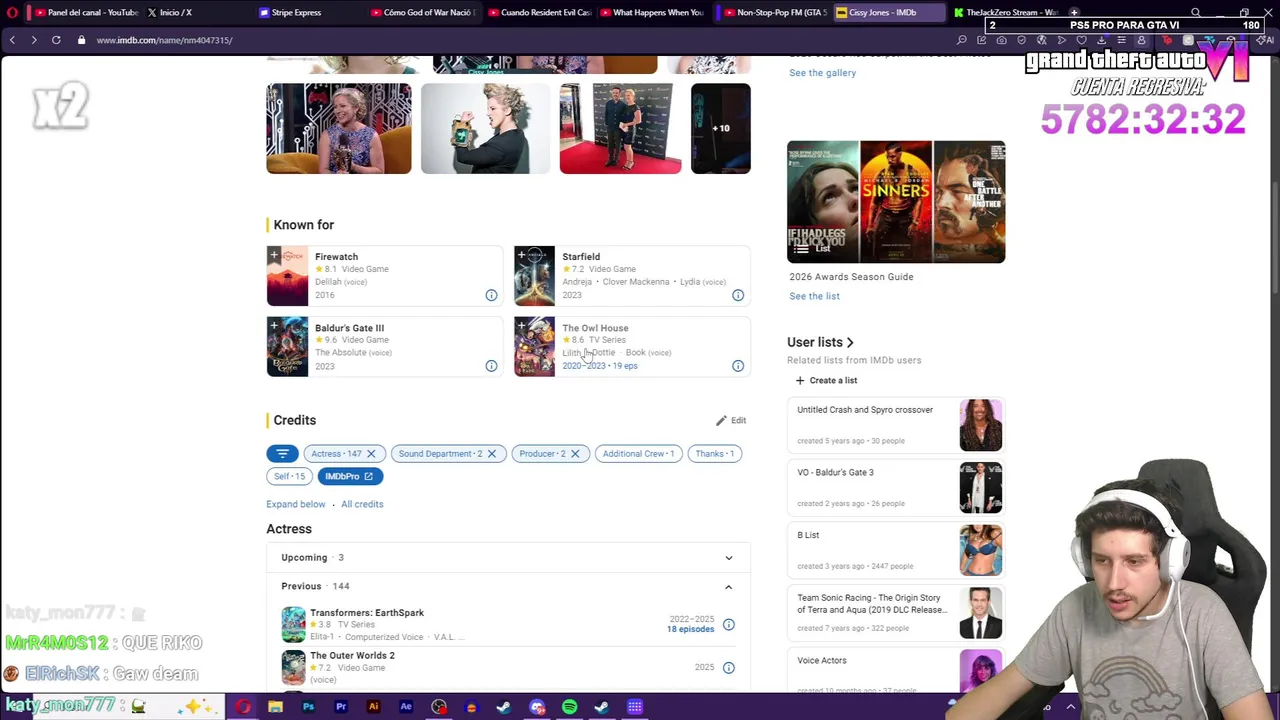Open Illustrator from the taskbar
This screenshot has width=1280, height=720.
click(x=373, y=707)
